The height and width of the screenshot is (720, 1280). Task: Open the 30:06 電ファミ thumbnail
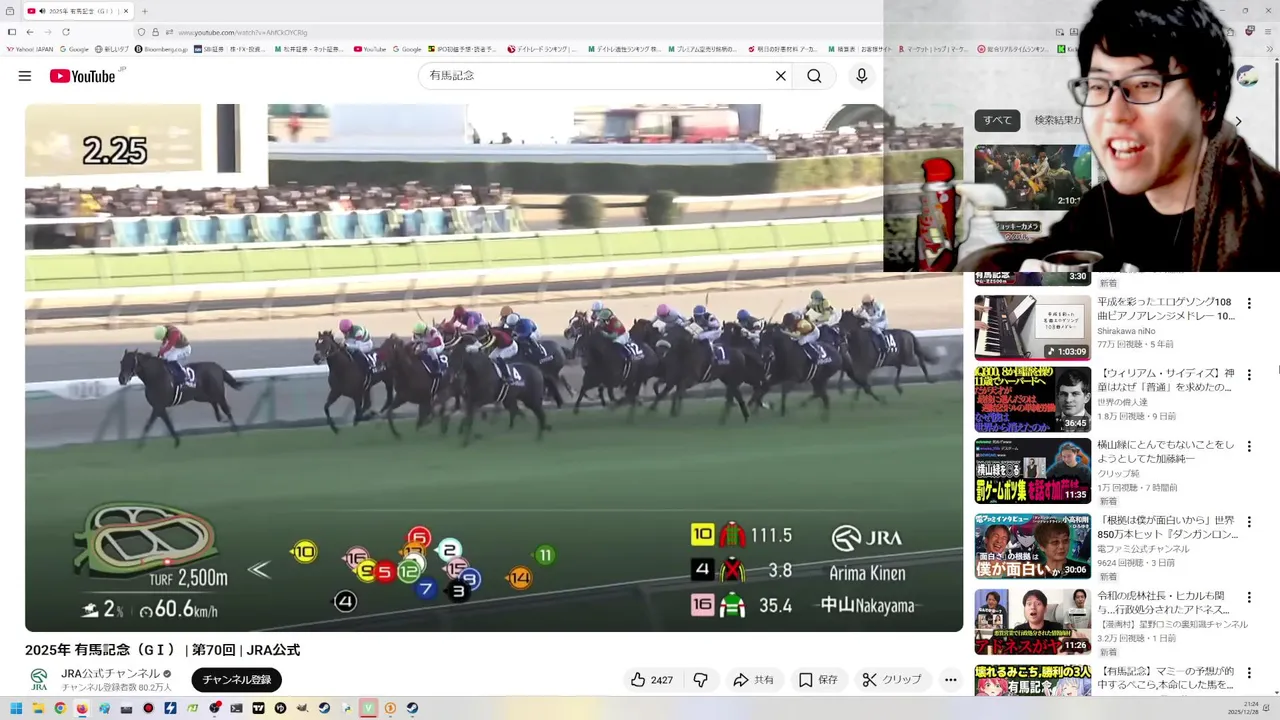coord(1033,546)
